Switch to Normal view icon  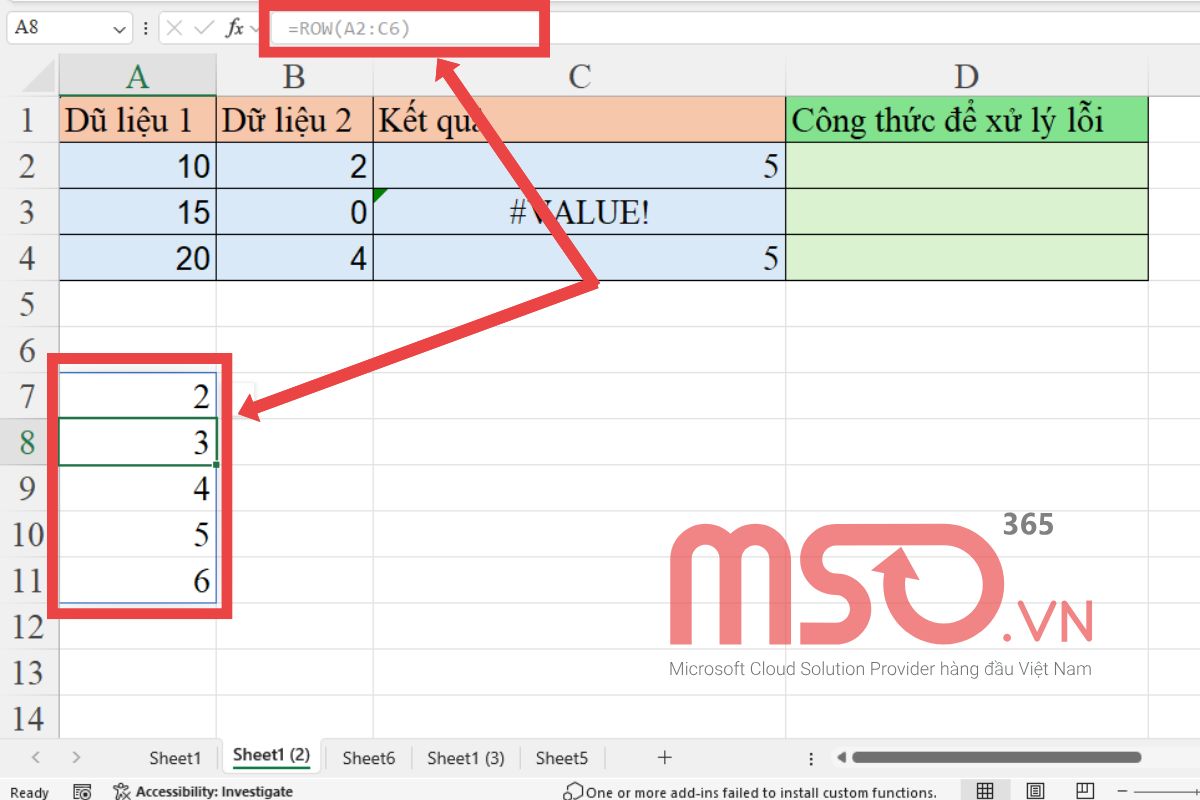pos(985,791)
